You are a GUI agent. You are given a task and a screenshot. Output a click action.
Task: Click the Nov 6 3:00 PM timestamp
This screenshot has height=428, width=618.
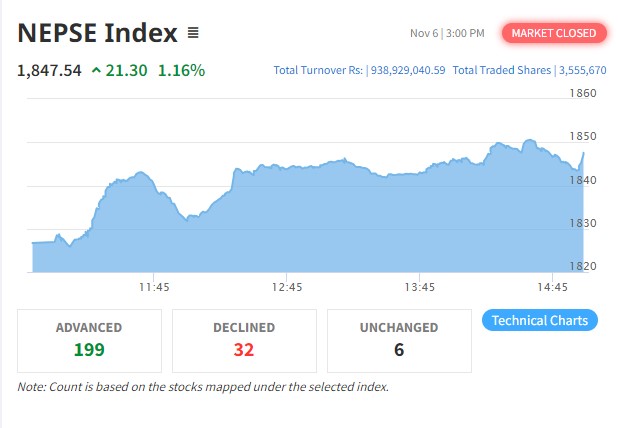pyautogui.click(x=447, y=33)
